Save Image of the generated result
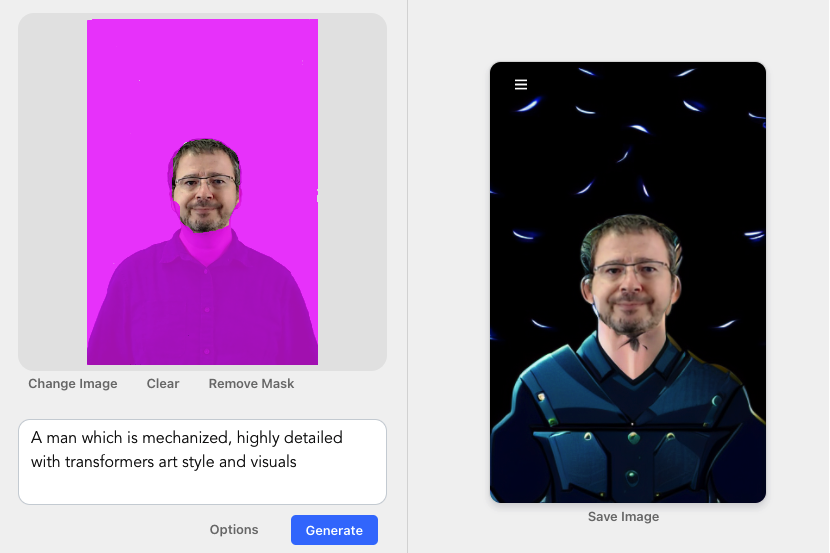830x553 pixels. [x=623, y=517]
